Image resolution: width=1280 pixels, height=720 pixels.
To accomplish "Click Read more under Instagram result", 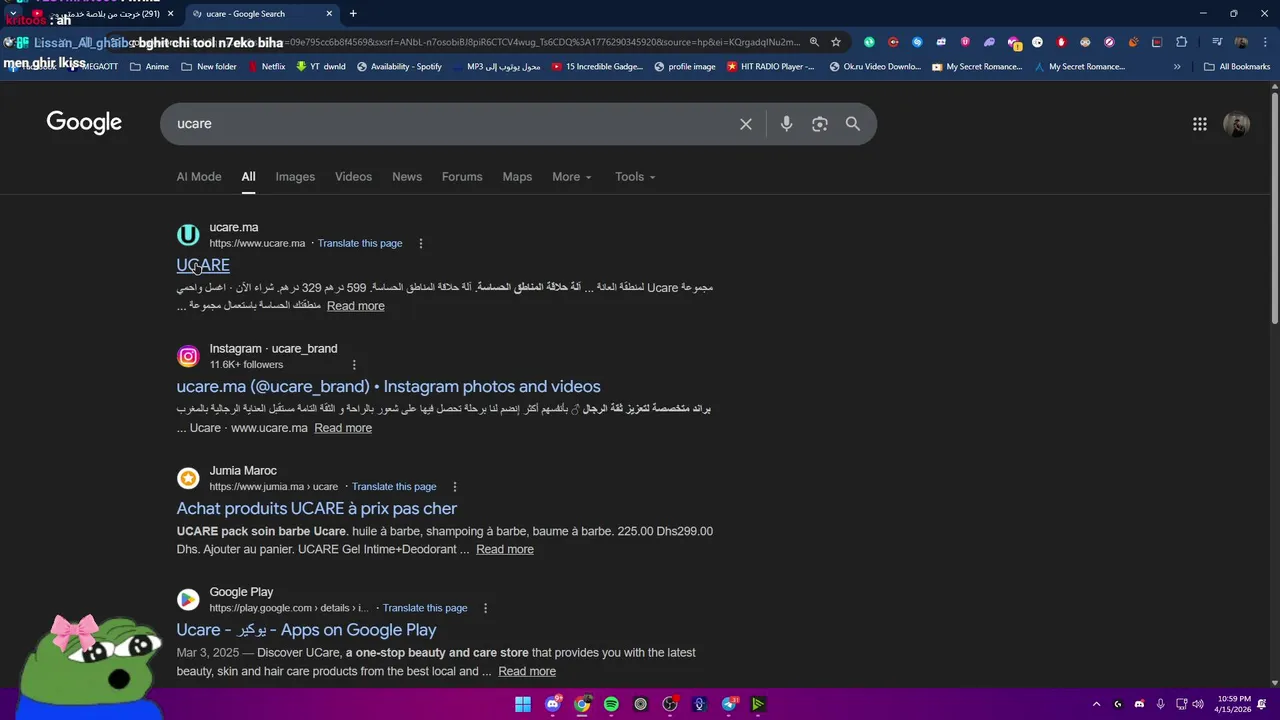I will coord(343,428).
